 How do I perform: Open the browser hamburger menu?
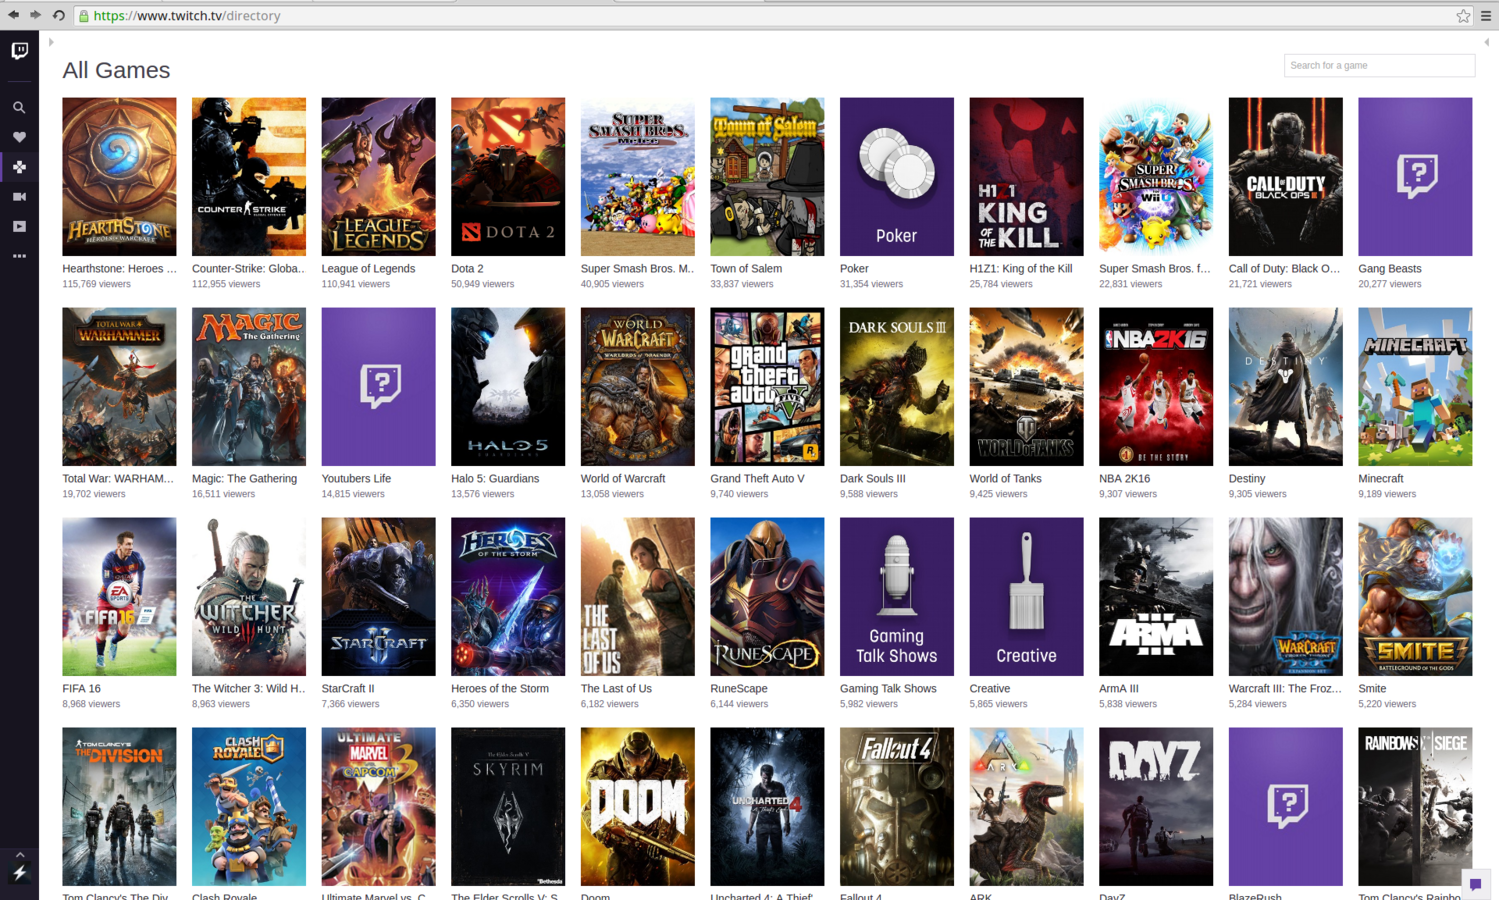(1486, 16)
